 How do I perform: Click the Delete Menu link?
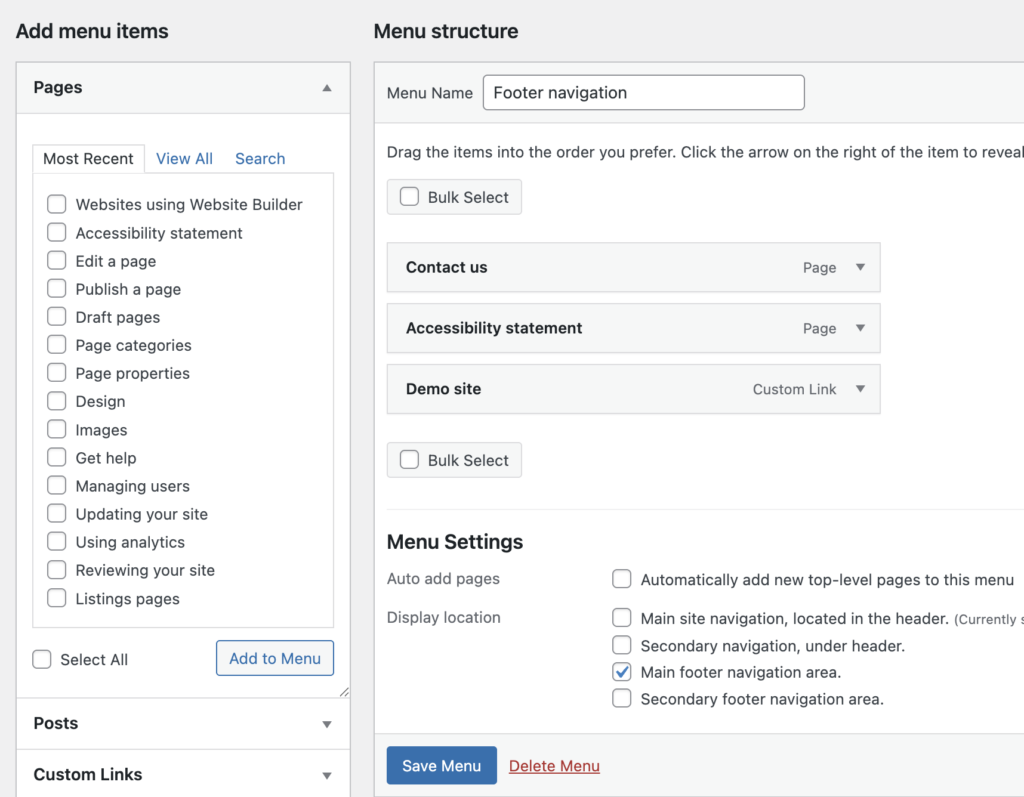coord(554,766)
